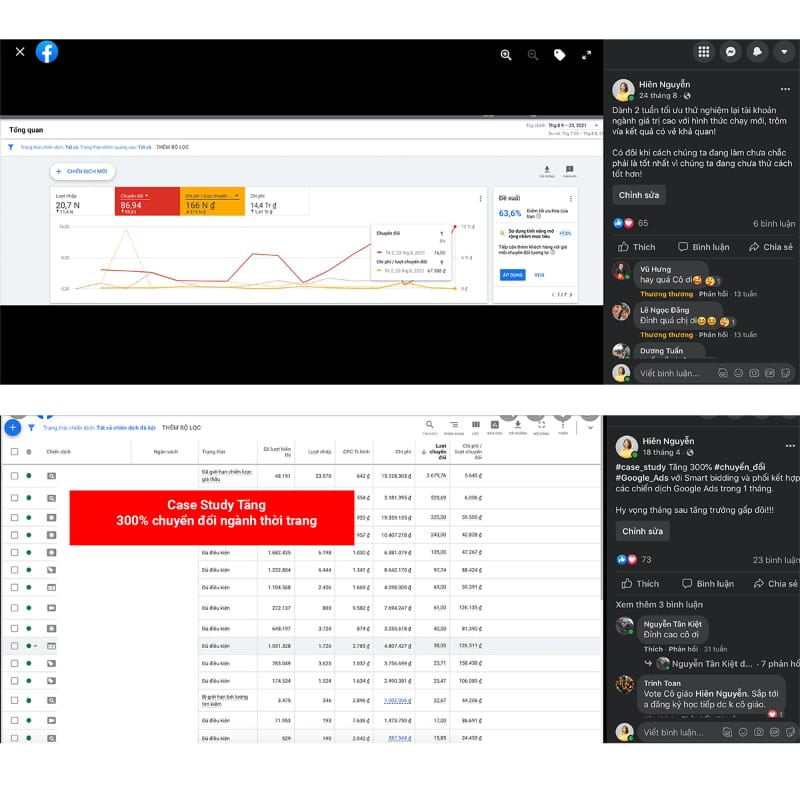The height and width of the screenshot is (800, 800).
Task: Collapse the table toolbar with the chevron-down arrow
Action: 590,428
